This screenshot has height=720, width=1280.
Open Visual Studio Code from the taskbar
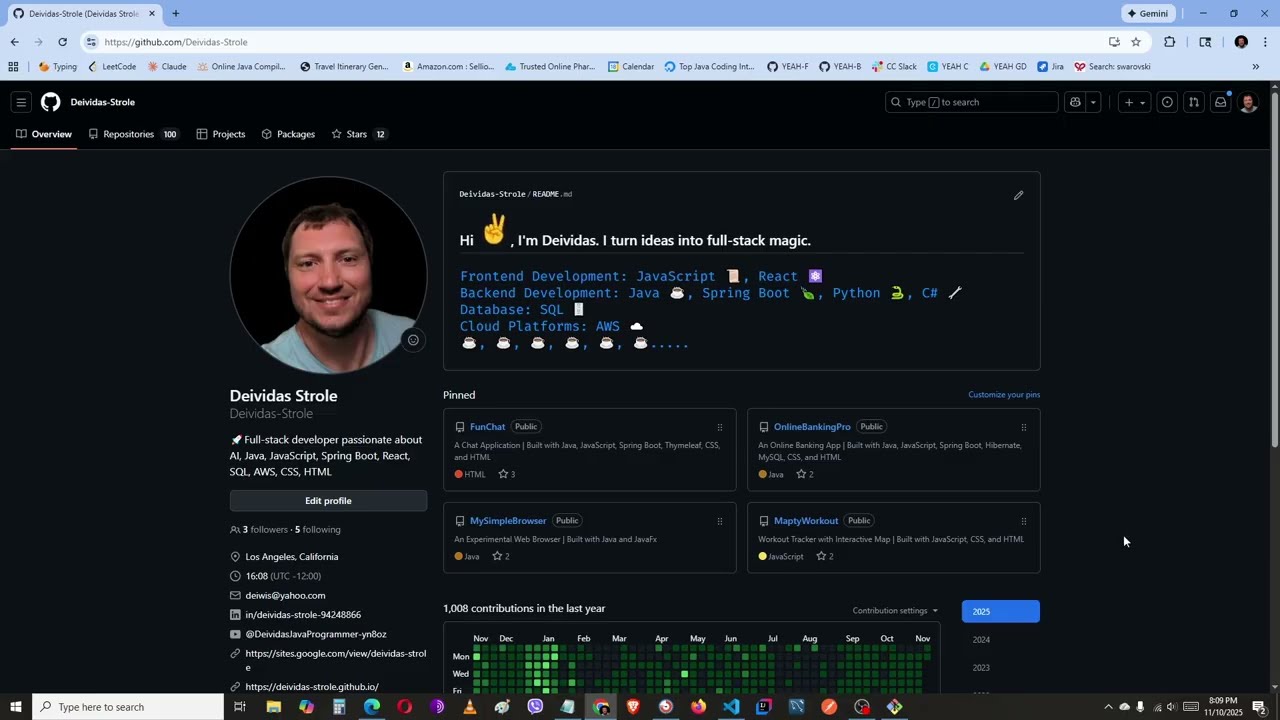731,707
